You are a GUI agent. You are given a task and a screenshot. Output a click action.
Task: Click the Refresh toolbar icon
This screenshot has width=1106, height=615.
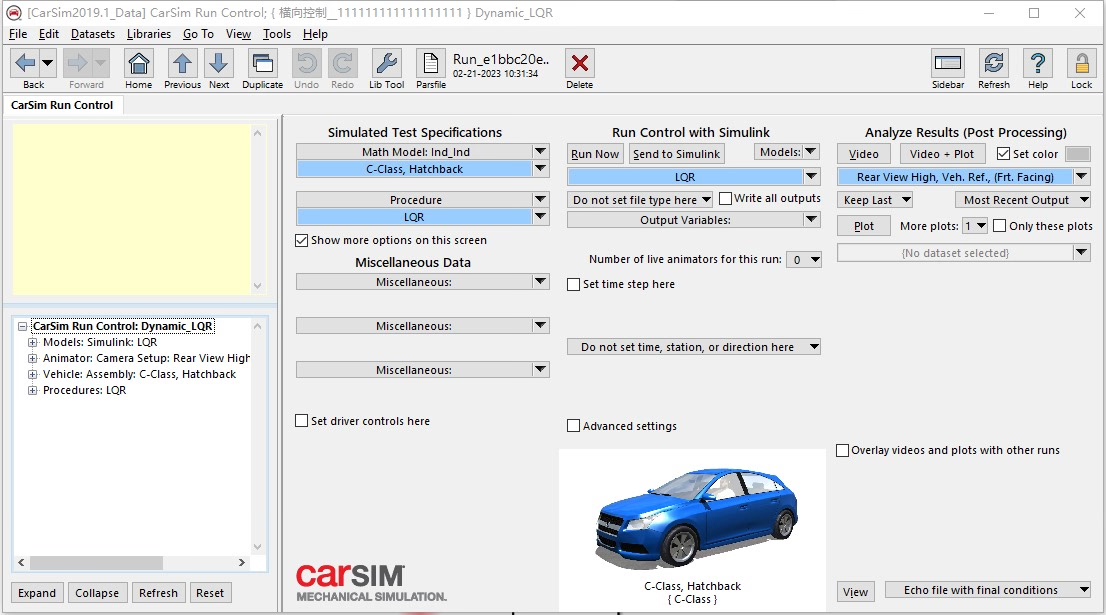[x=994, y=63]
